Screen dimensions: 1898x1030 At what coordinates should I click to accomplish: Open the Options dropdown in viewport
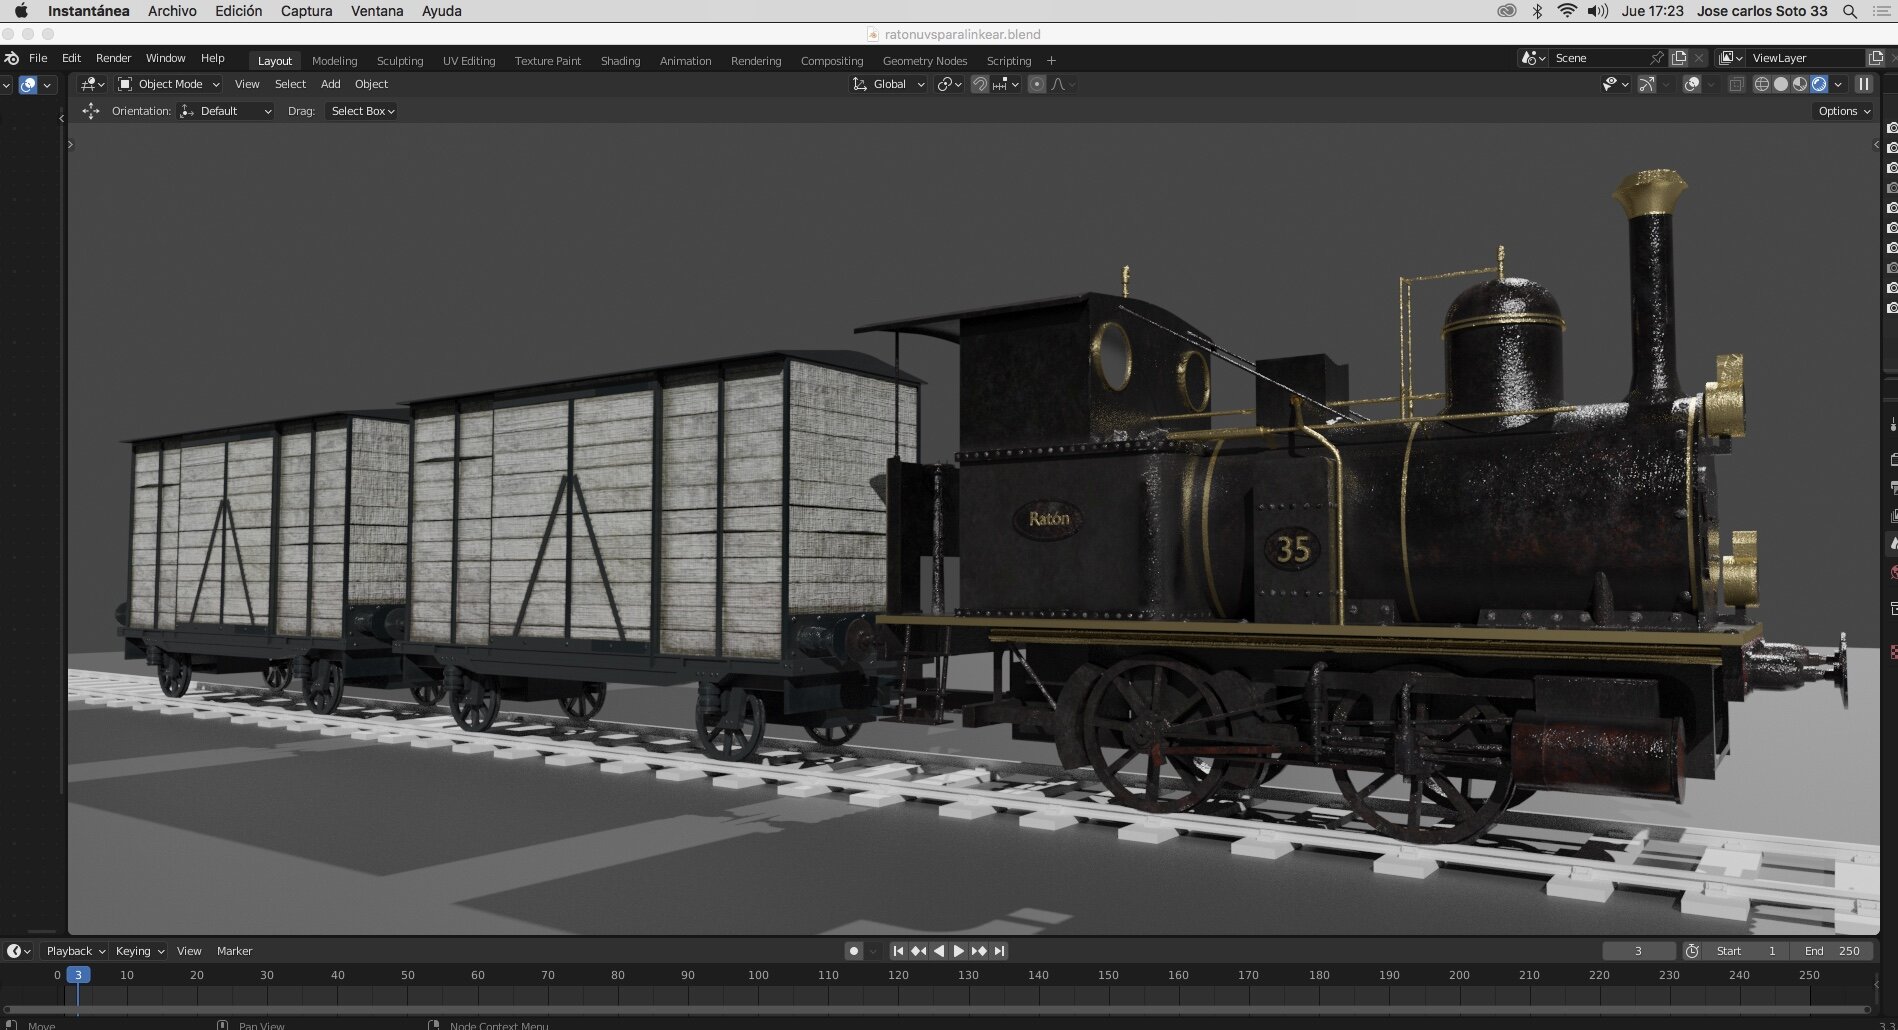pyautogui.click(x=1843, y=111)
